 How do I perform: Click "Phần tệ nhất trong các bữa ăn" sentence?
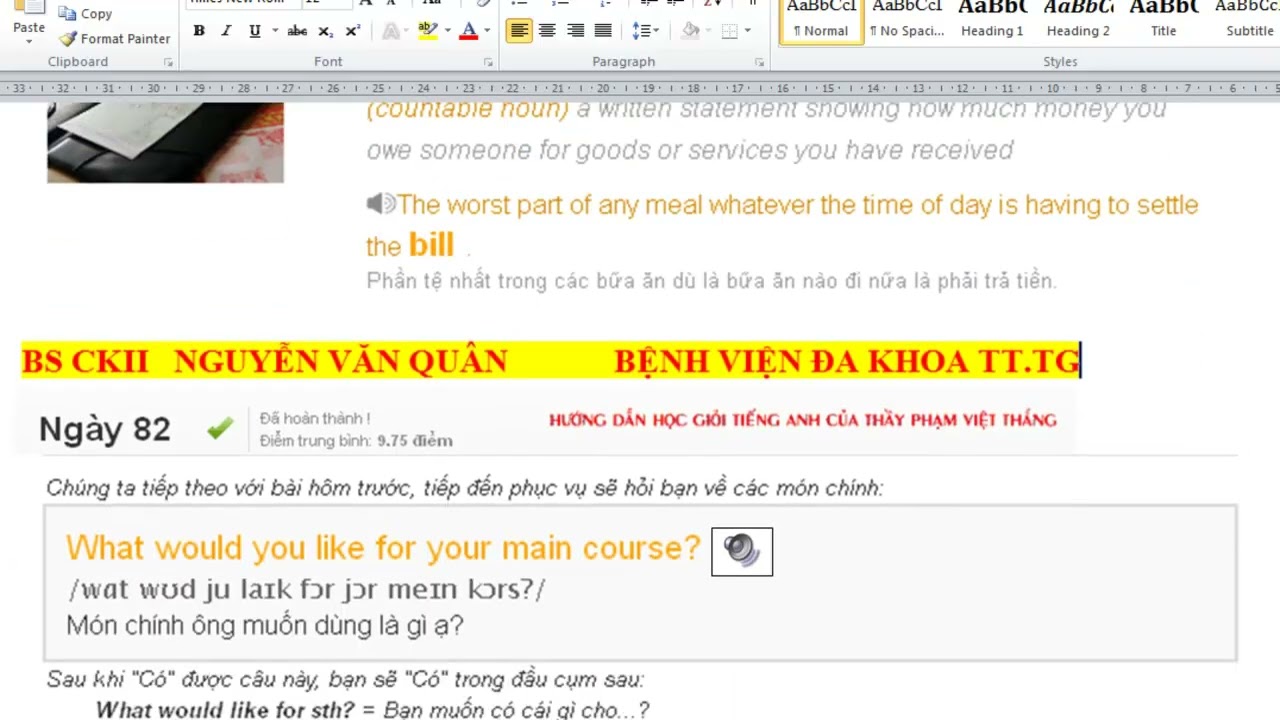pyautogui.click(x=711, y=281)
